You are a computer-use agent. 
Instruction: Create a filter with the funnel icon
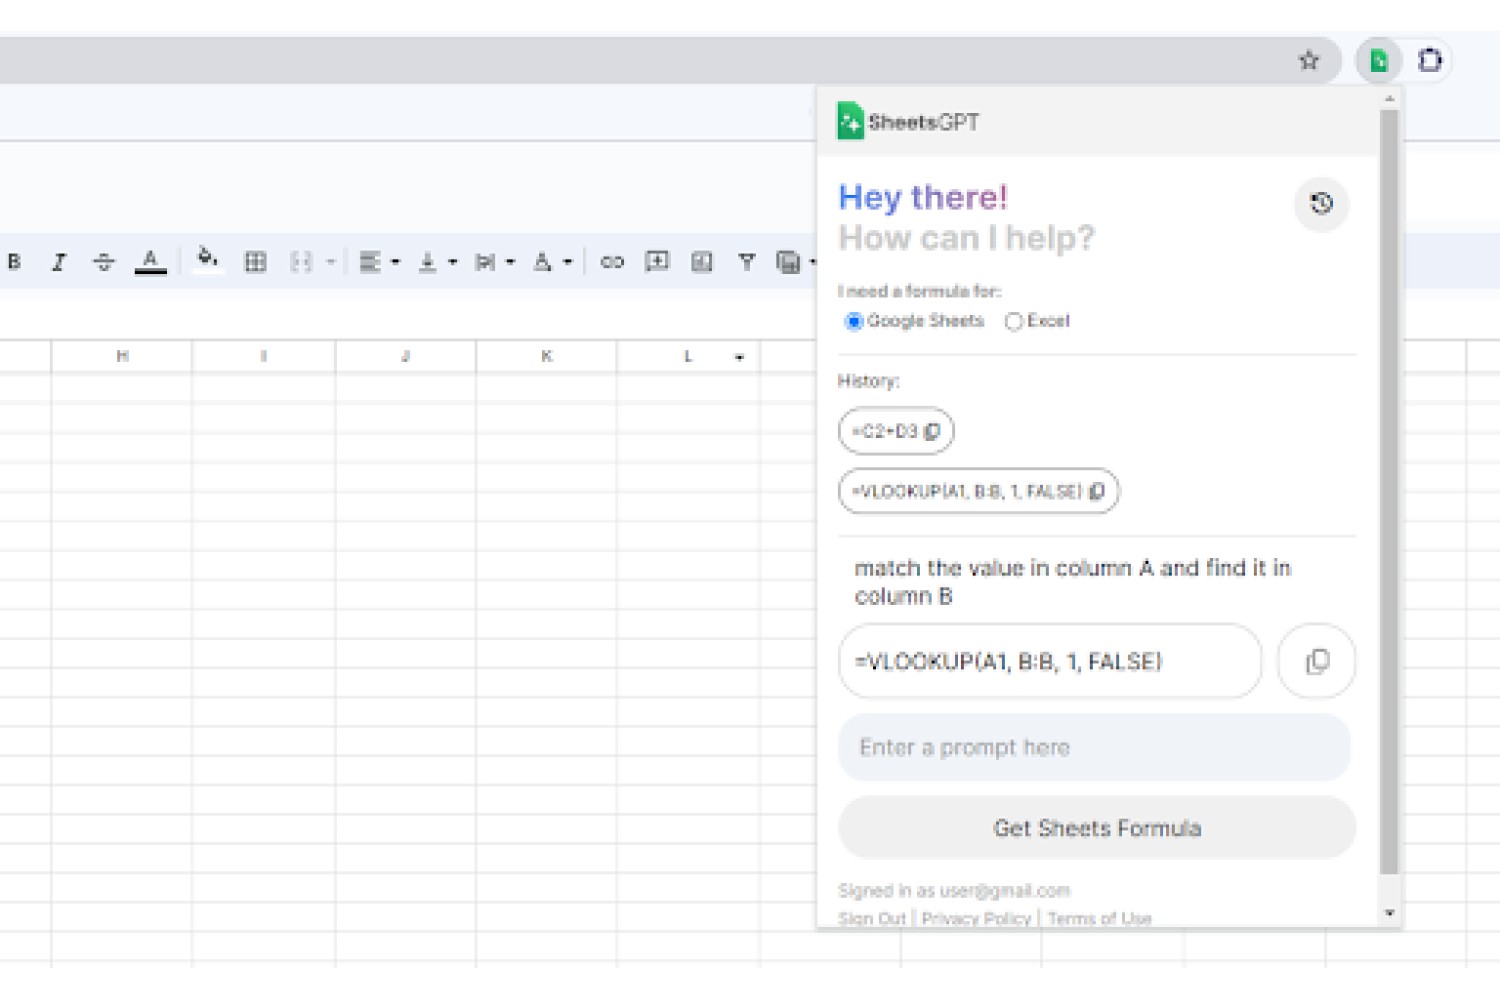(x=746, y=262)
